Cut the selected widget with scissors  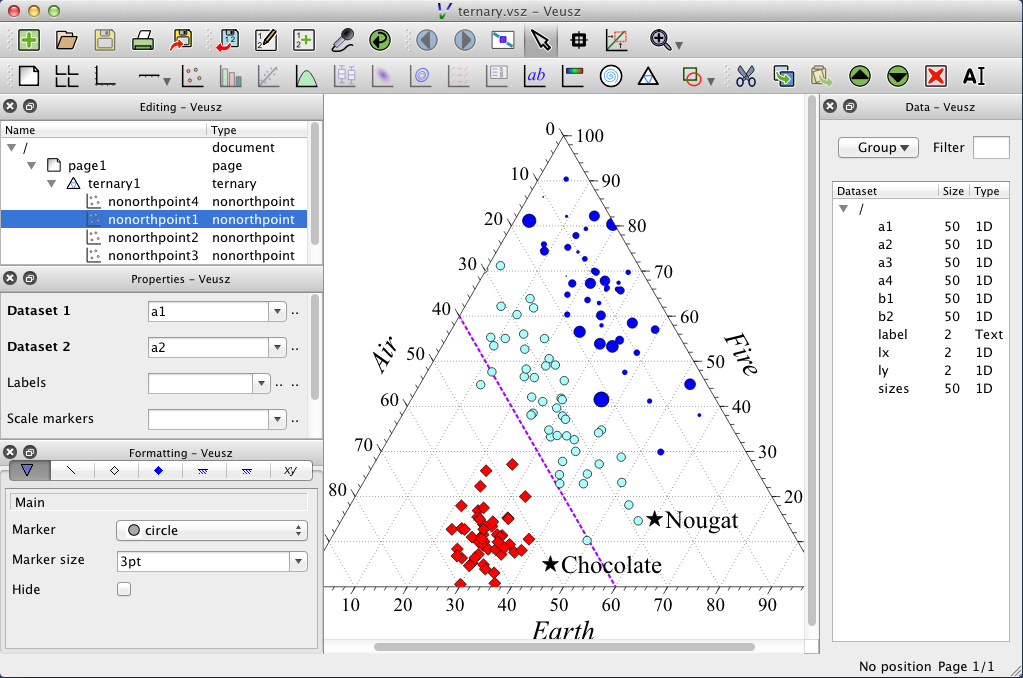tap(746, 76)
